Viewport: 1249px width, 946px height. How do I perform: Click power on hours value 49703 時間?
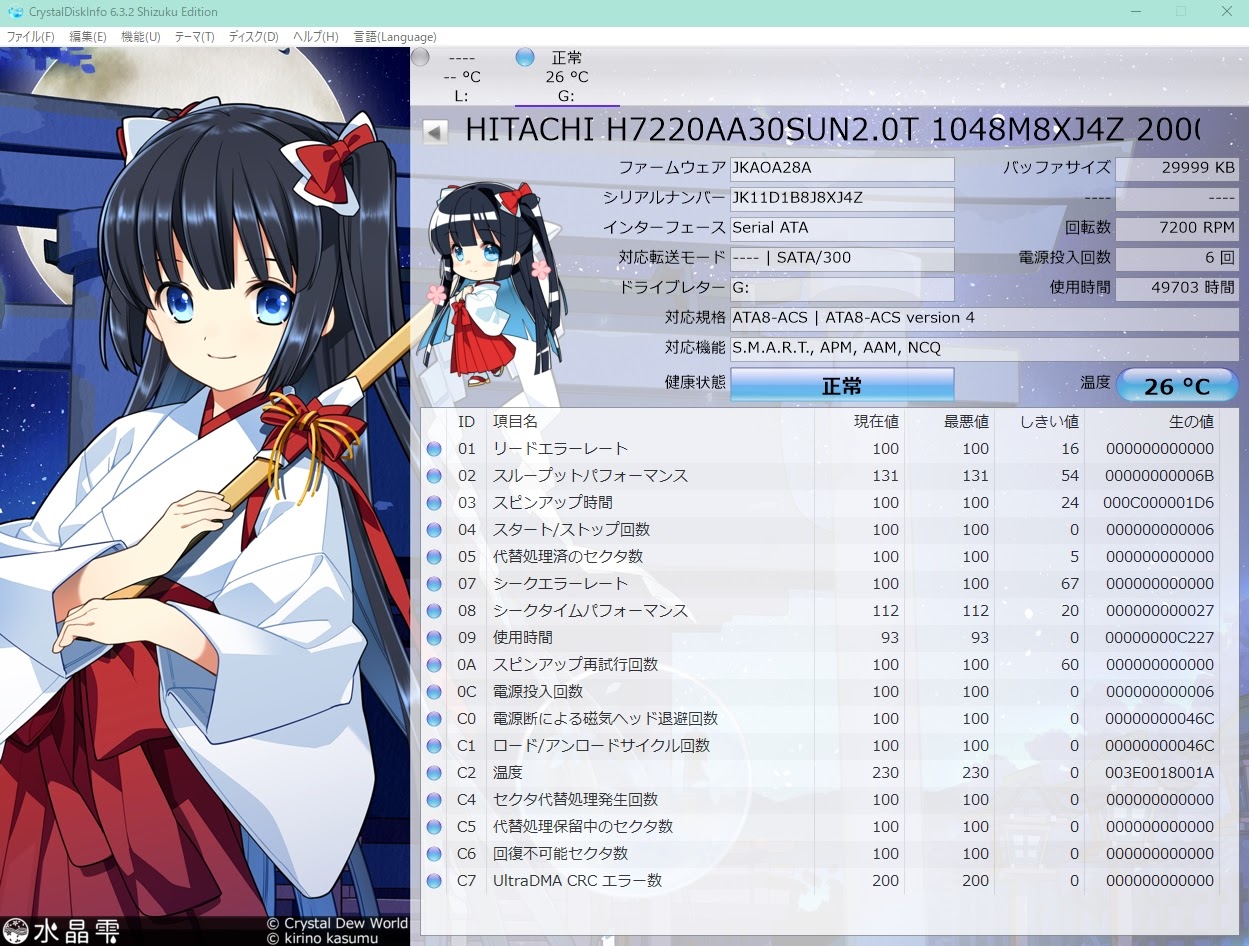(x=1177, y=288)
